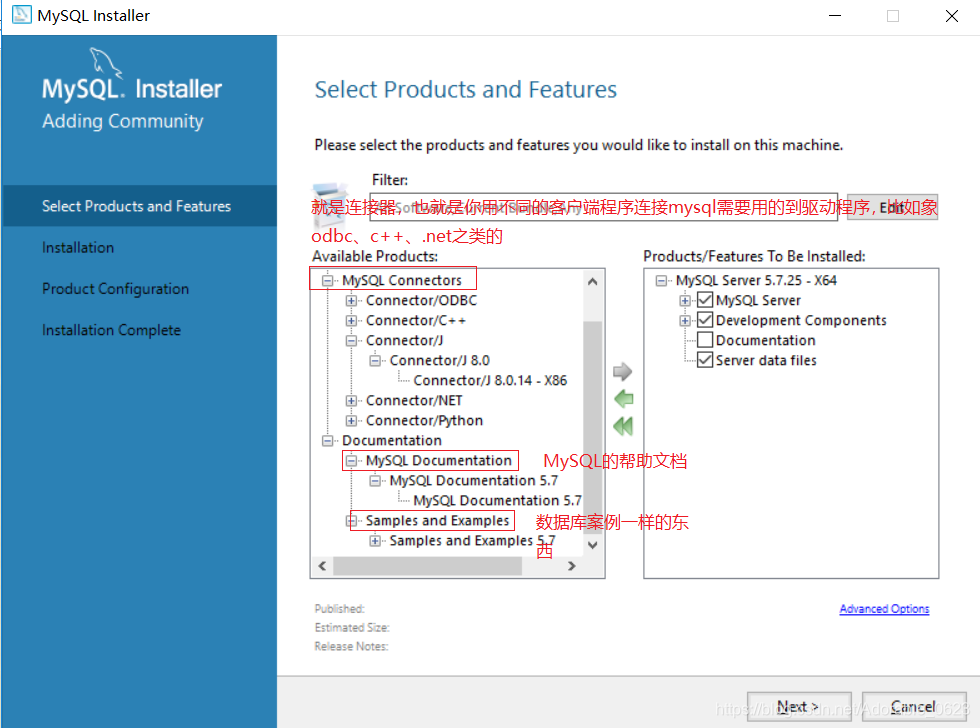980x728 pixels.
Task: Go to Installation Complete step
Action: tap(111, 330)
